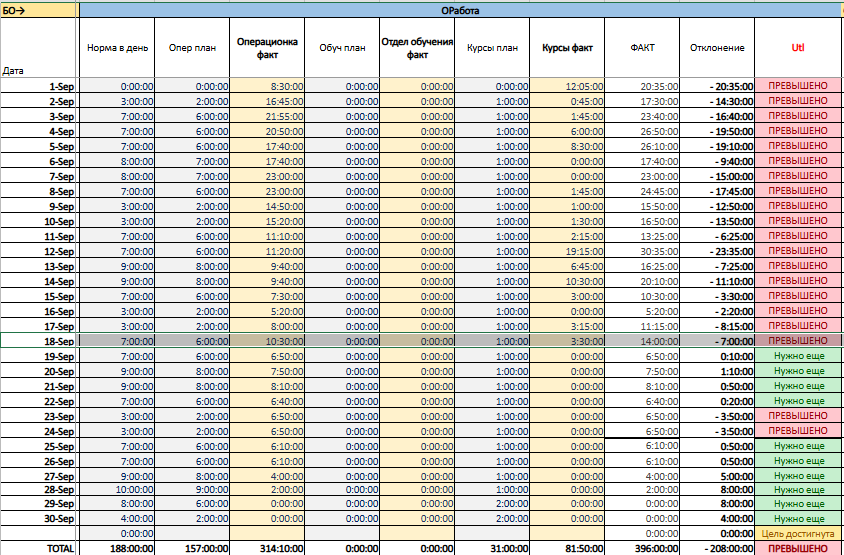Select the Норма в день column header

point(117,48)
